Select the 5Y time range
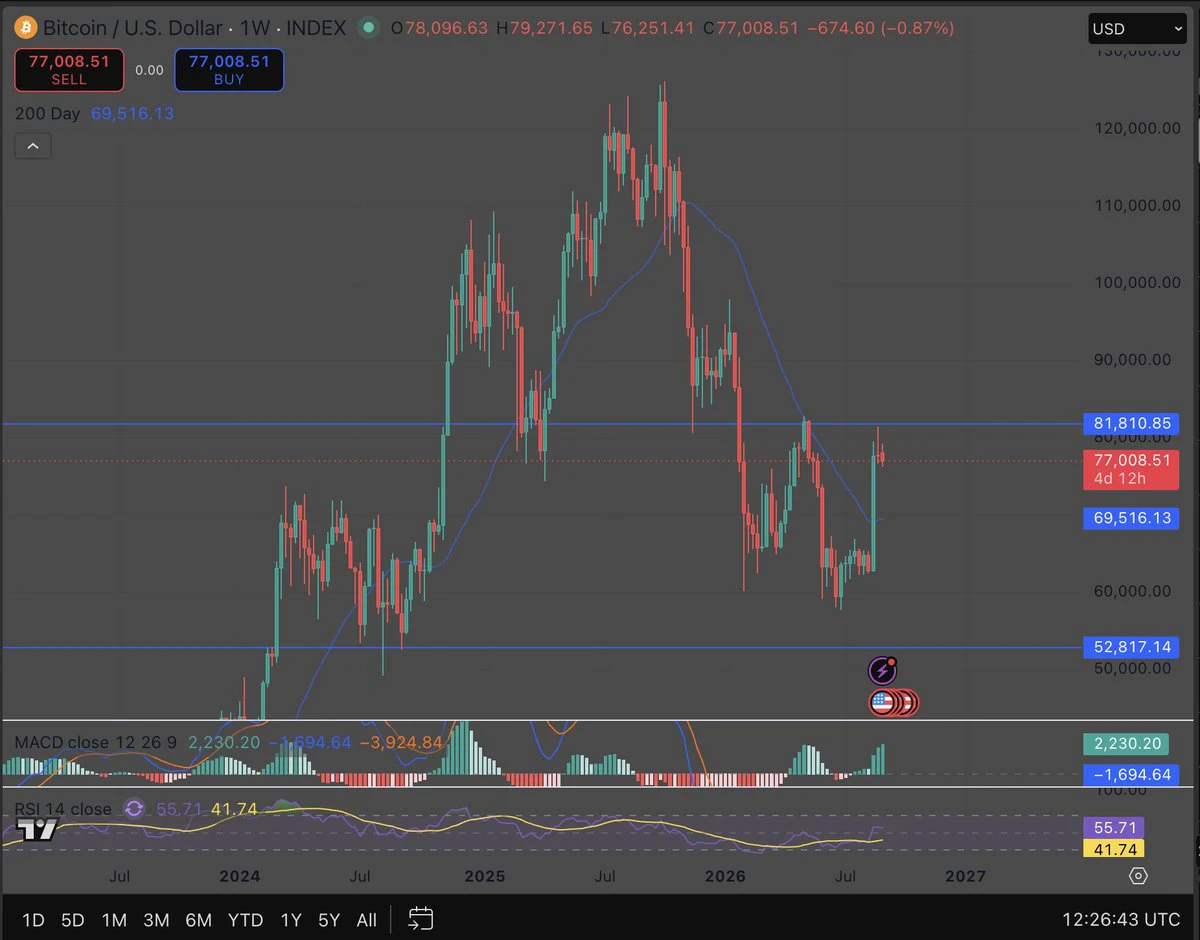 (329, 919)
